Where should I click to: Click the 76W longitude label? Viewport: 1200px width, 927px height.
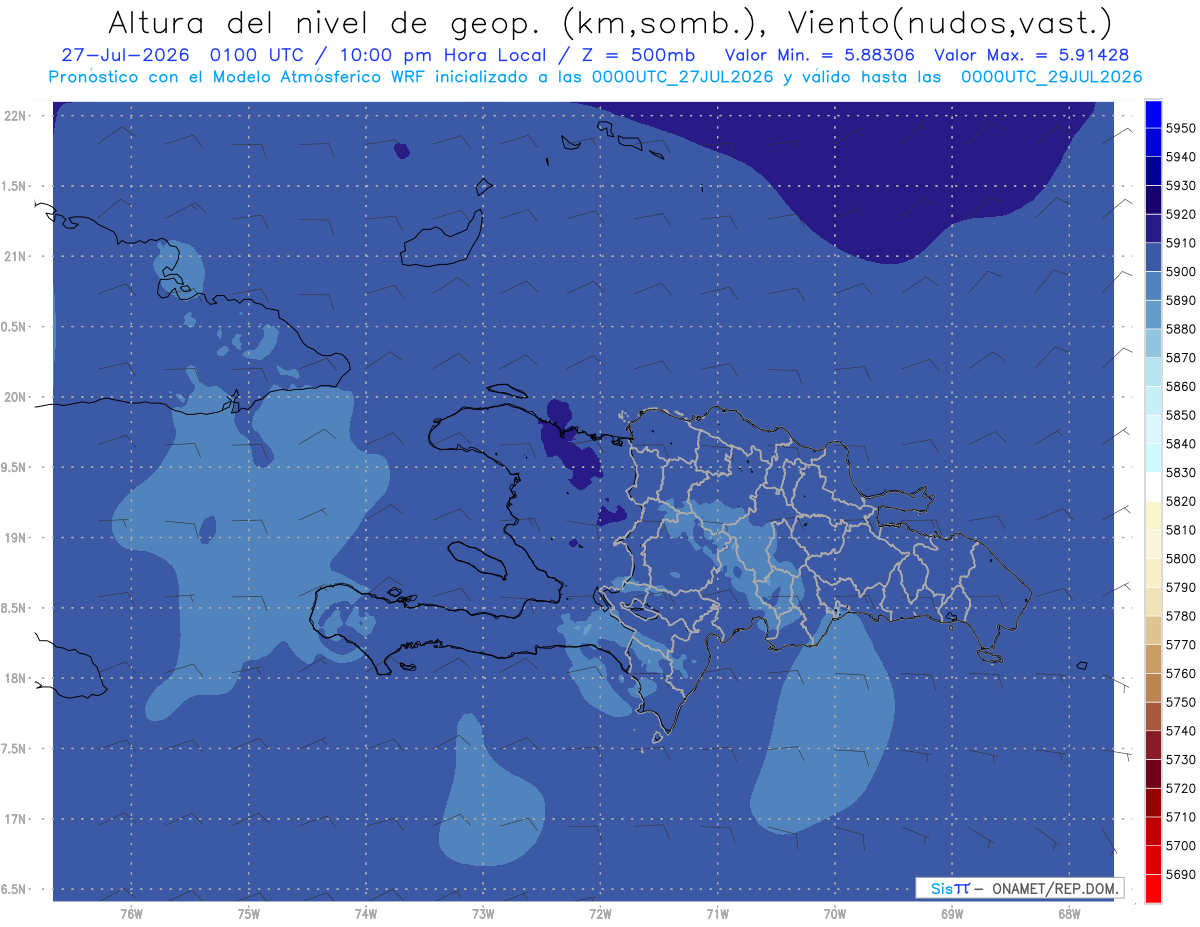point(131,914)
